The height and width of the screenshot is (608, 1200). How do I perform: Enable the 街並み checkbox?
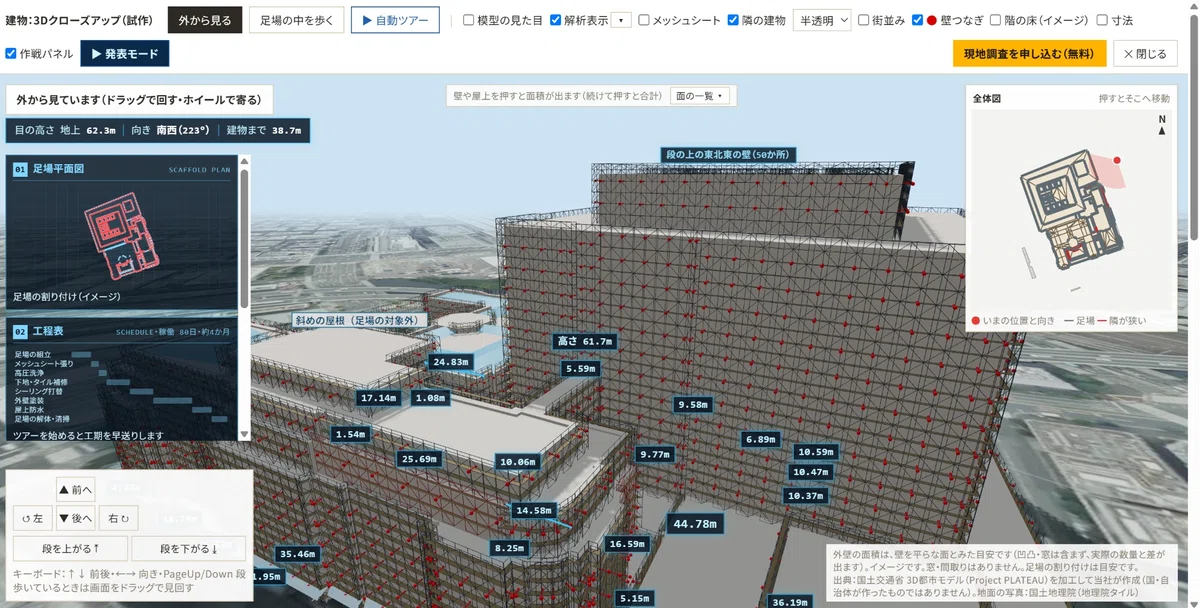(x=864, y=20)
